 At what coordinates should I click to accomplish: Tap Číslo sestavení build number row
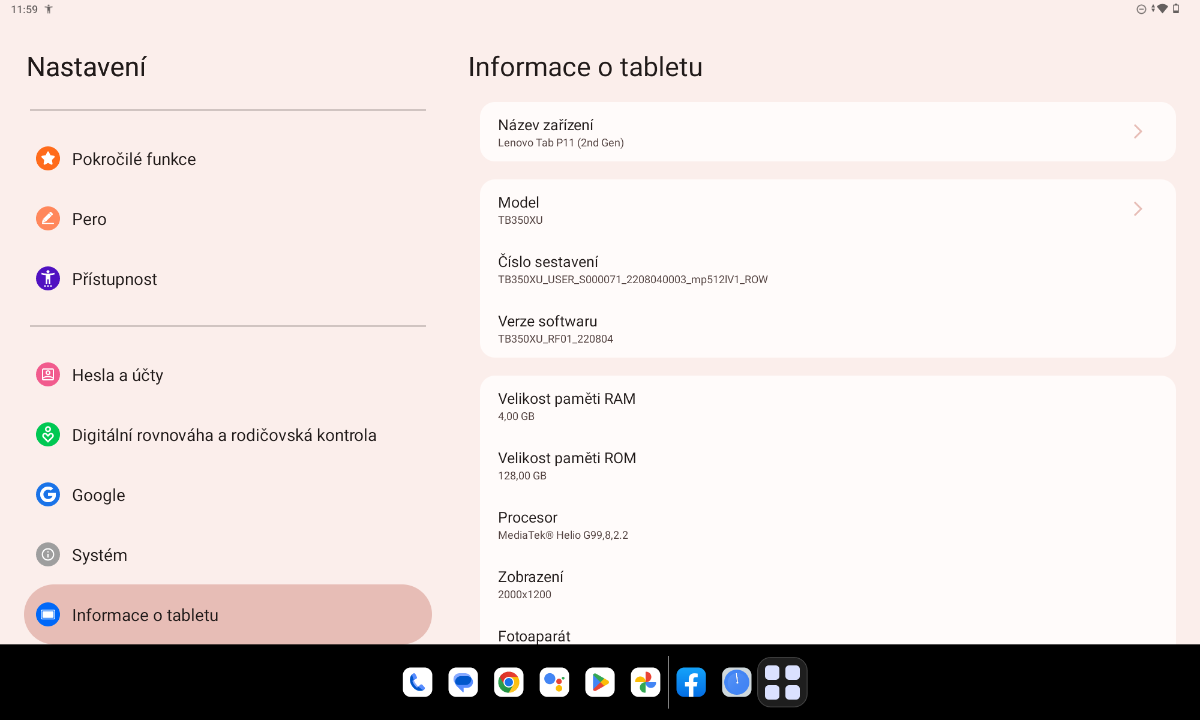(827, 269)
